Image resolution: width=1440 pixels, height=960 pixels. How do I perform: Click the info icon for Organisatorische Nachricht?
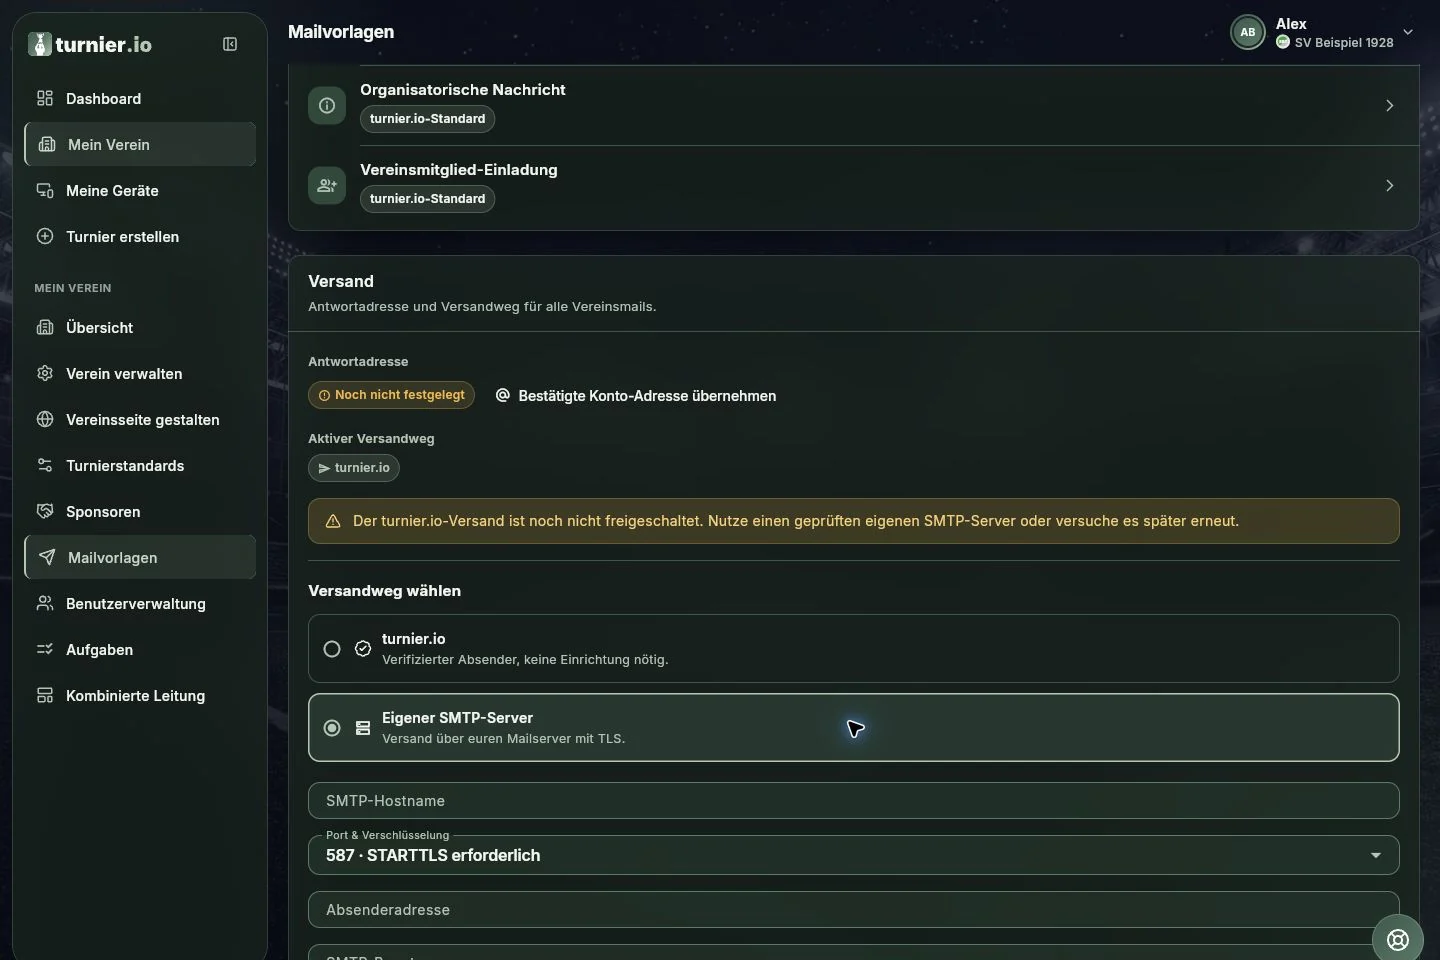tap(327, 105)
